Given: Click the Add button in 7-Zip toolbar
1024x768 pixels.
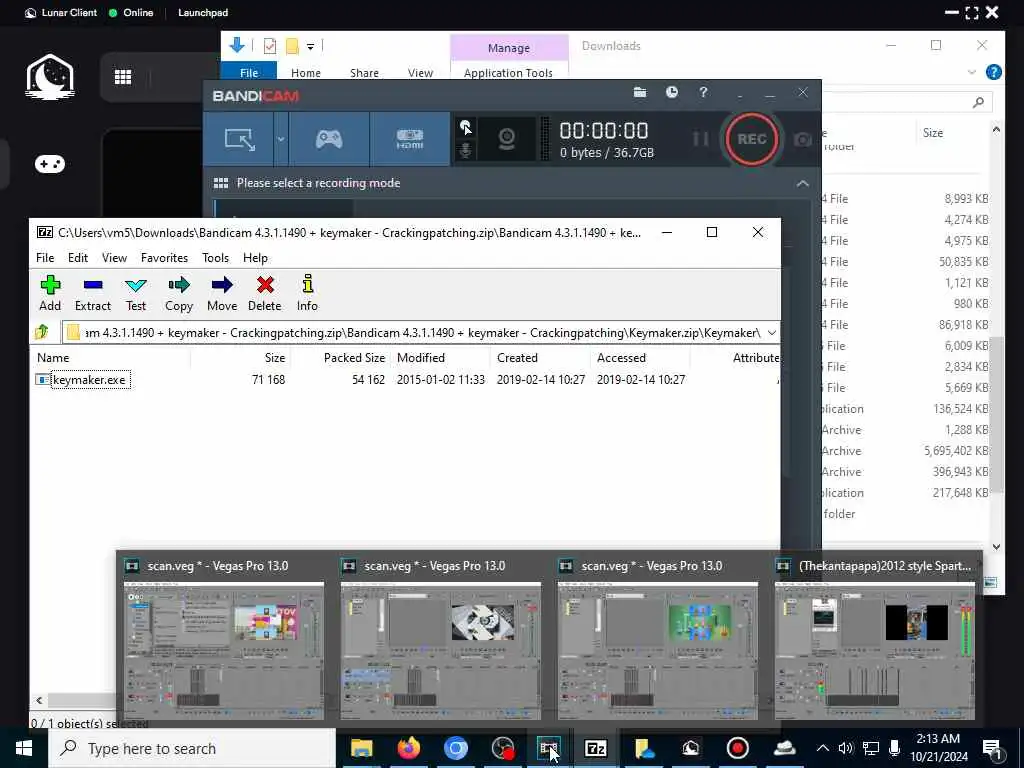Looking at the screenshot, I should 50,293.
